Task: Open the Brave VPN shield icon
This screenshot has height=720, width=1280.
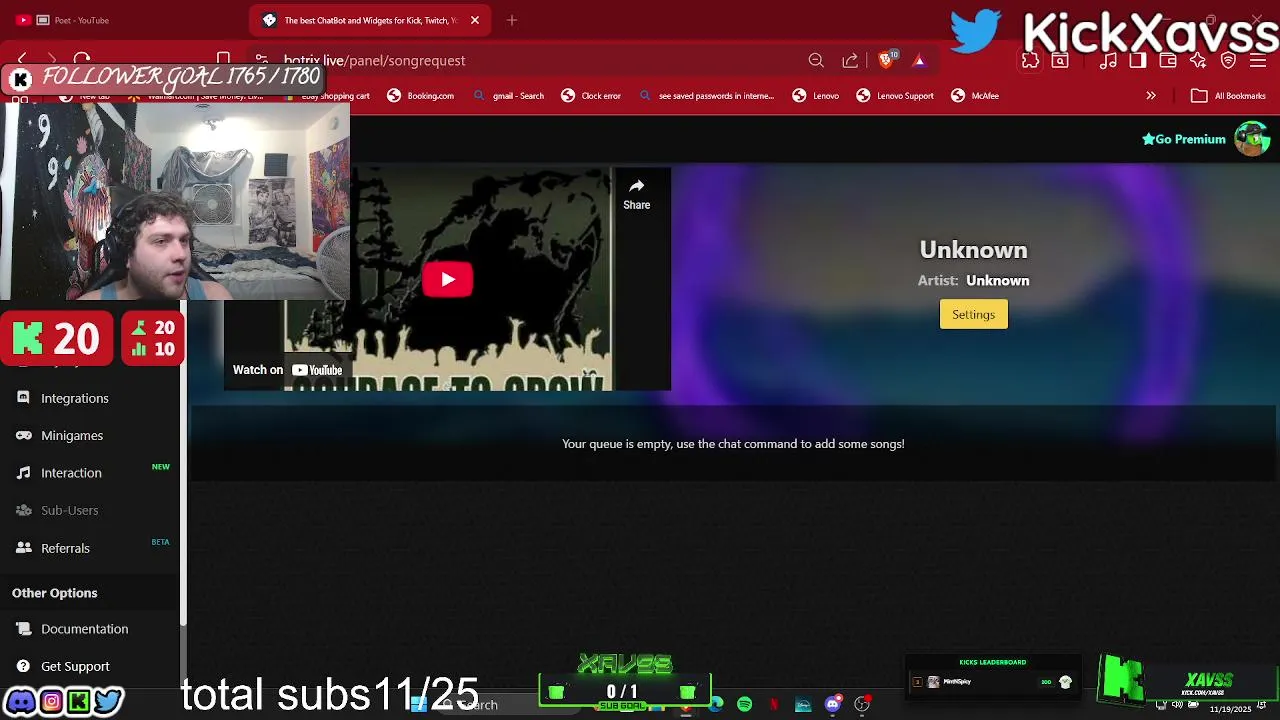Action: click(x=1228, y=61)
